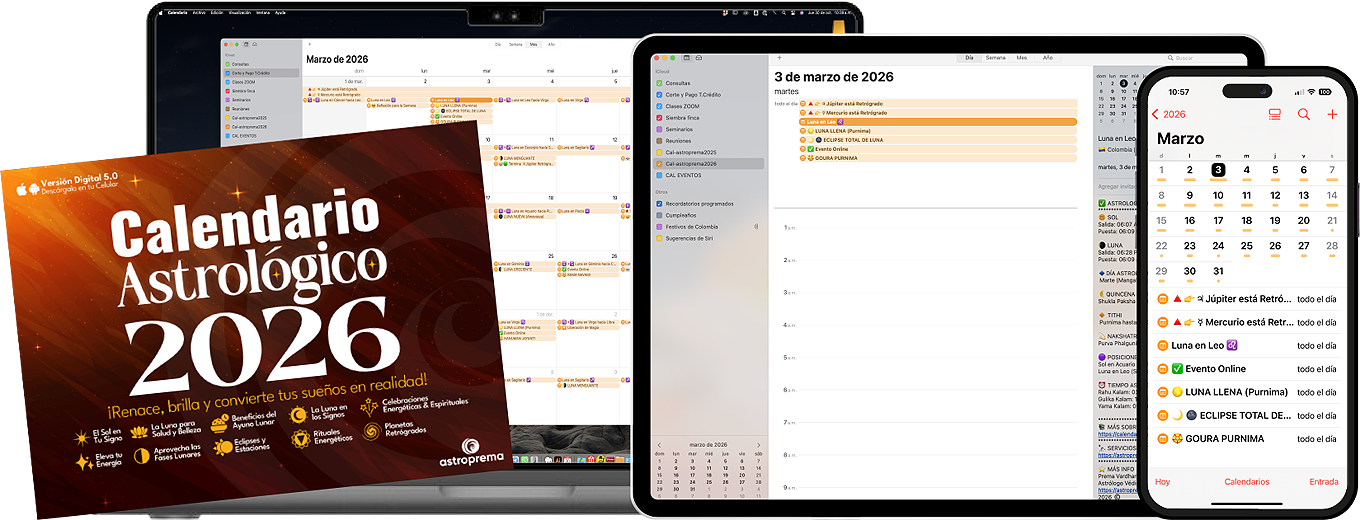Click the plus add-event icon in iPad calendar toolbar
This screenshot has height=520, width=1360.
click(x=778, y=58)
